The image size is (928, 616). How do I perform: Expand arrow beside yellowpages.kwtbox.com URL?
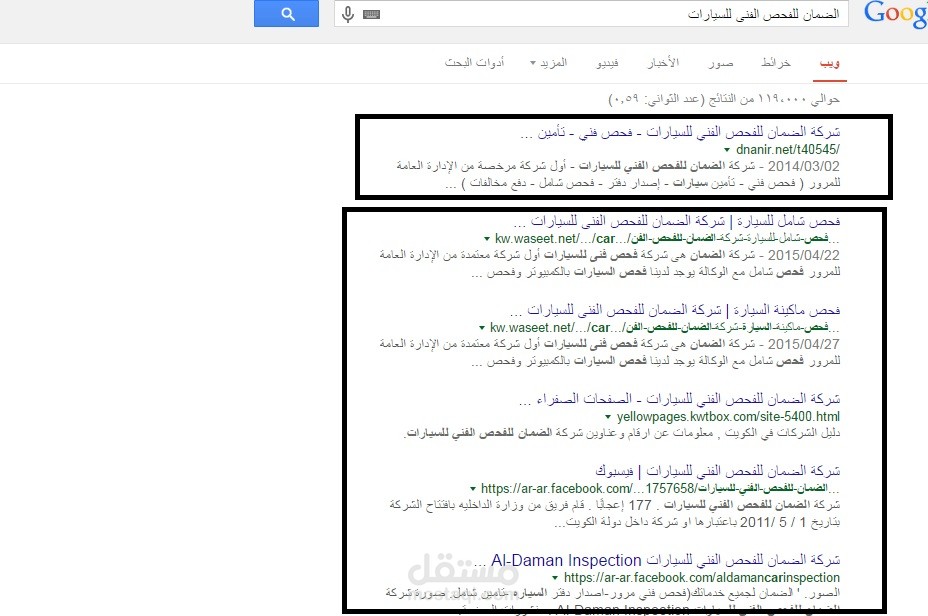click(x=608, y=417)
